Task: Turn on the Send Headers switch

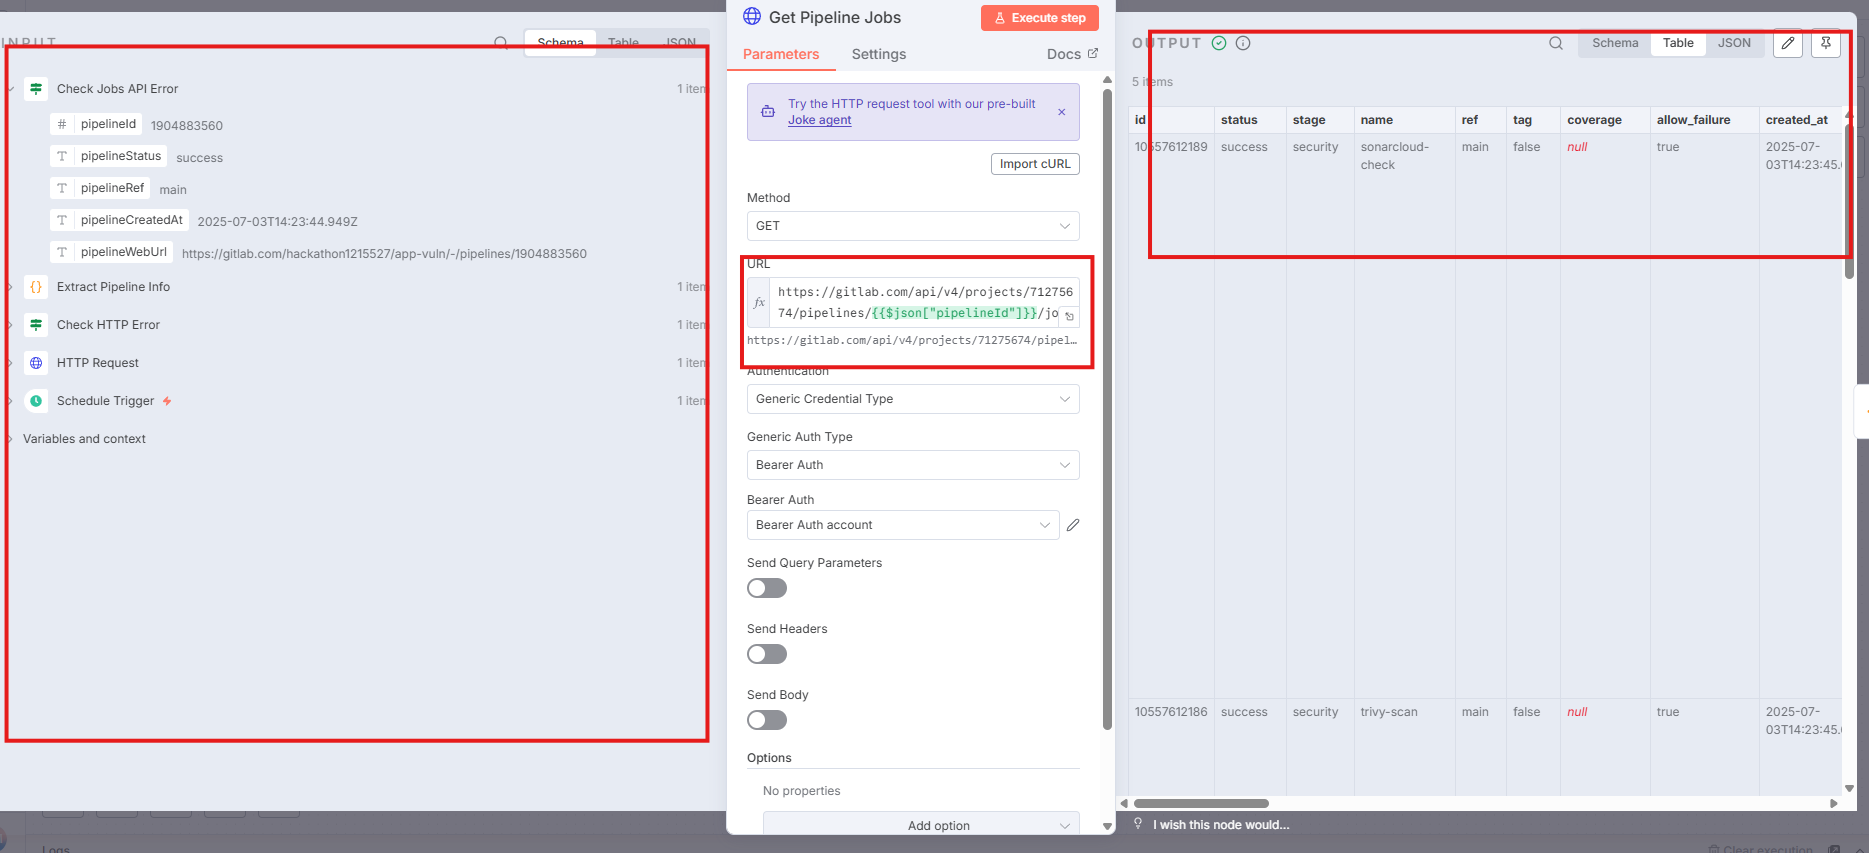Action: click(767, 654)
